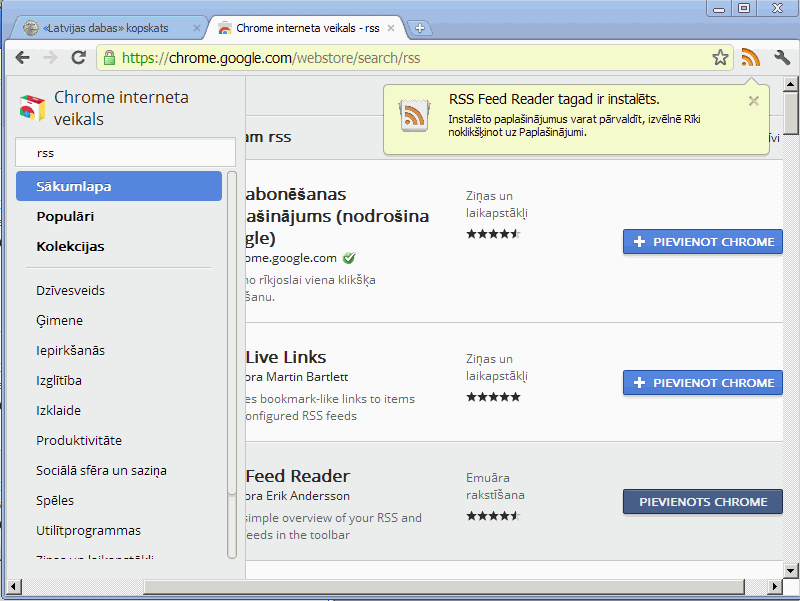Image resolution: width=800 pixels, height=601 pixels.
Task: Click the RSS icon in the notification bubble
Action: click(x=414, y=115)
